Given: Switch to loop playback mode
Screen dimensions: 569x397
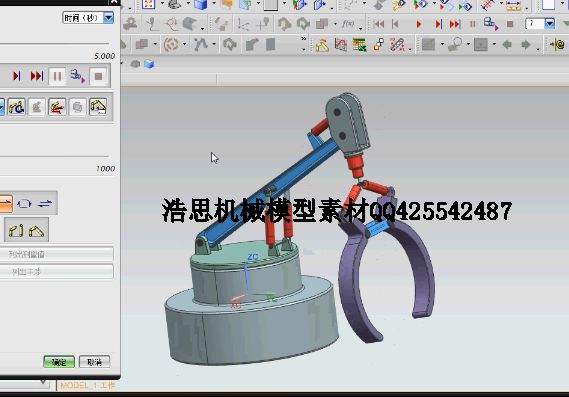Looking at the screenshot, I should pyautogui.click(x=24, y=204).
